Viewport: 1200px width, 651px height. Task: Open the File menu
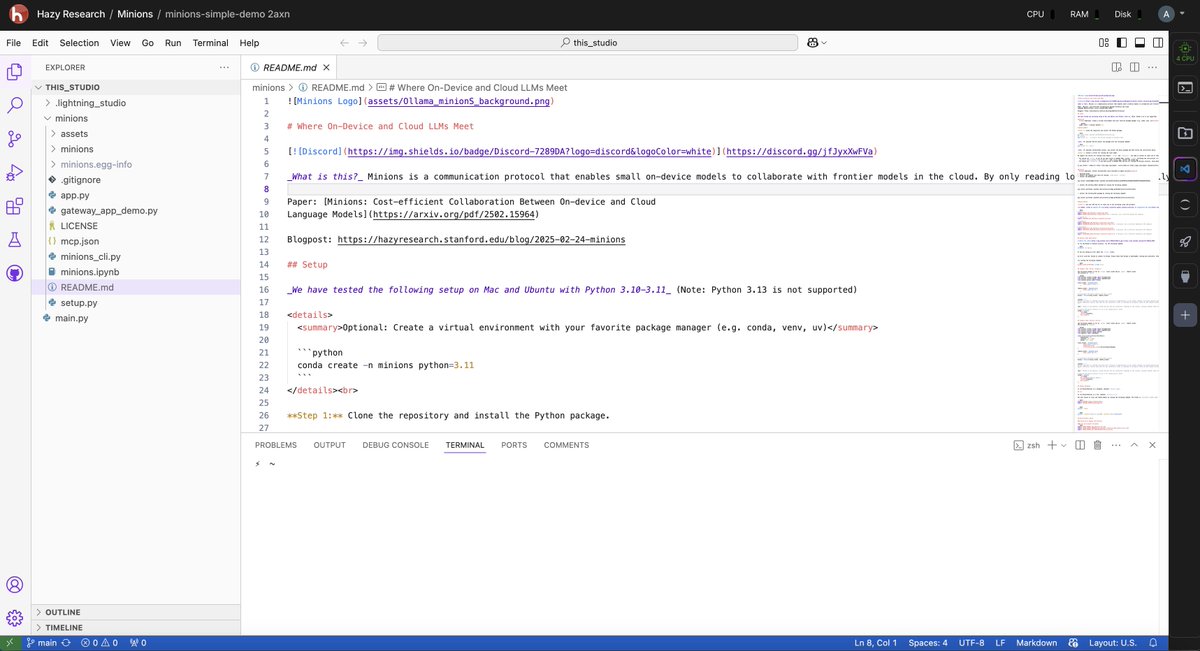point(14,43)
